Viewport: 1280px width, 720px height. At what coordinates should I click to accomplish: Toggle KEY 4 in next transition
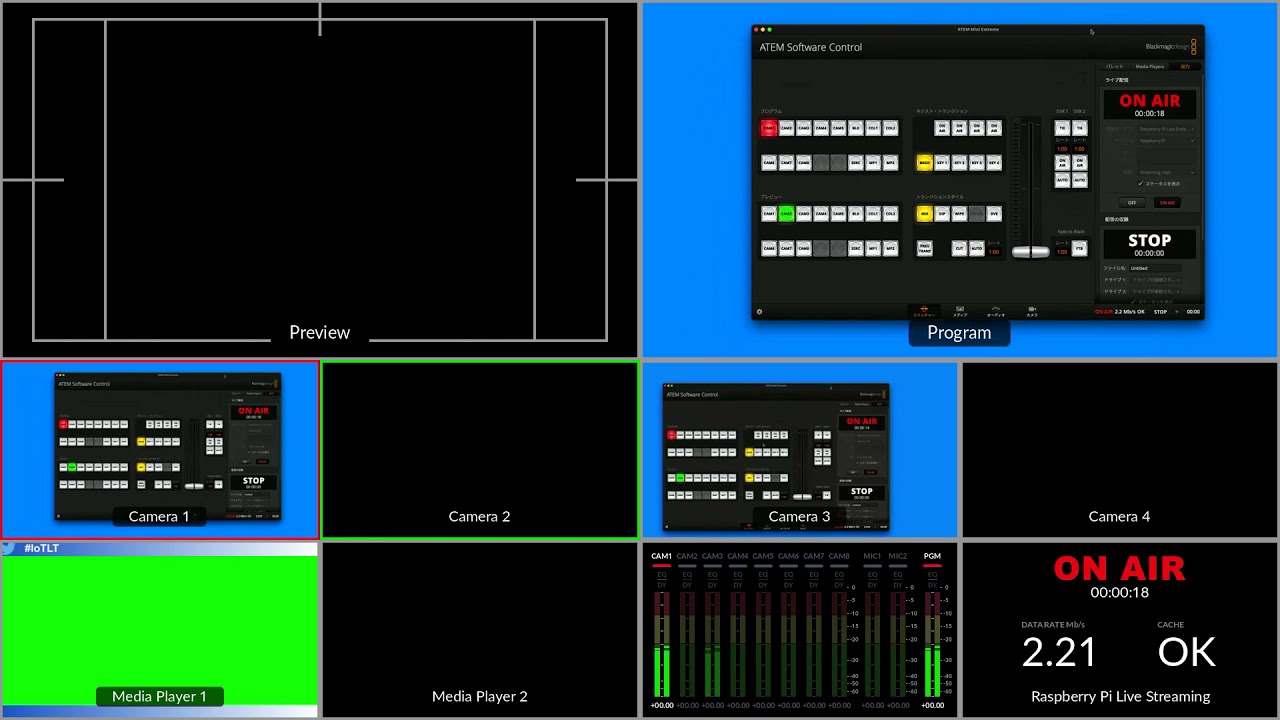[994, 163]
